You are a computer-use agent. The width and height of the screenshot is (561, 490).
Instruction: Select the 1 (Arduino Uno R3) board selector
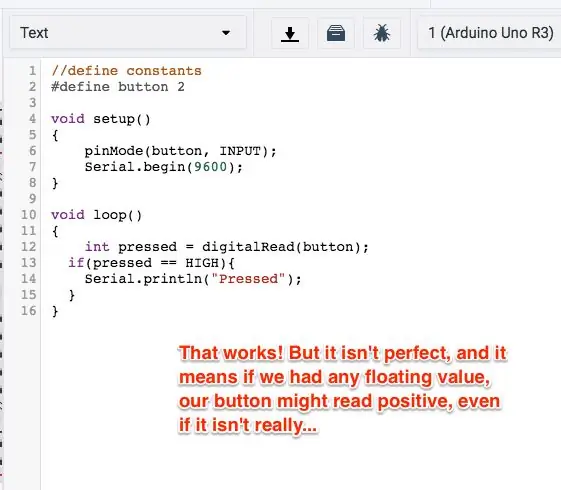[x=490, y=33]
